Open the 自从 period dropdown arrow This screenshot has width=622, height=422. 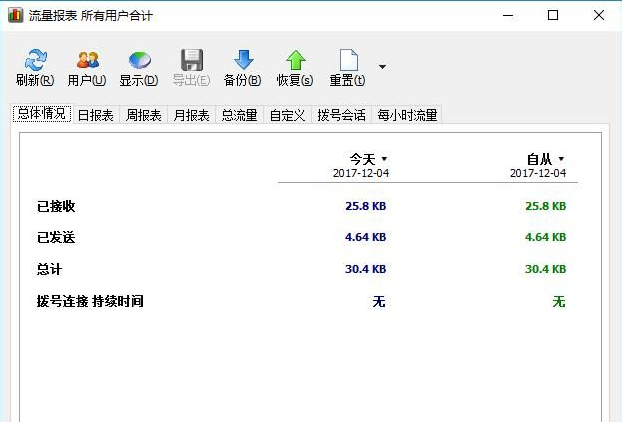[561, 159]
